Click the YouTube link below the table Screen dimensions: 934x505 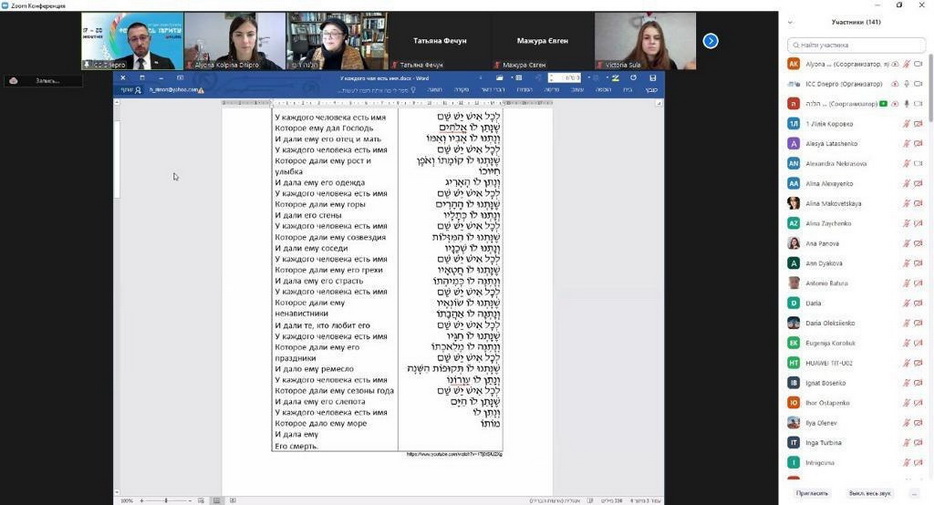point(454,455)
